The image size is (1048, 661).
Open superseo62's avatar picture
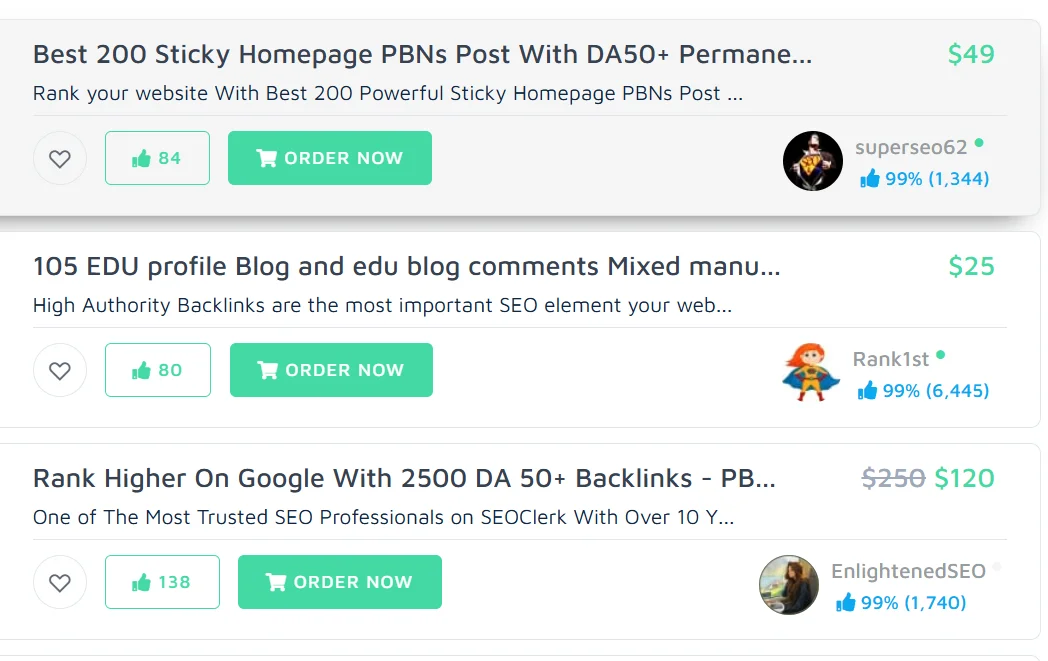click(x=812, y=161)
